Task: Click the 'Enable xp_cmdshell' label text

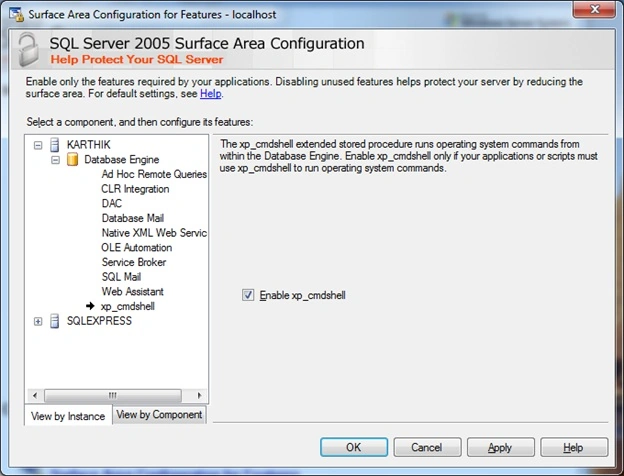Action: coord(302,295)
